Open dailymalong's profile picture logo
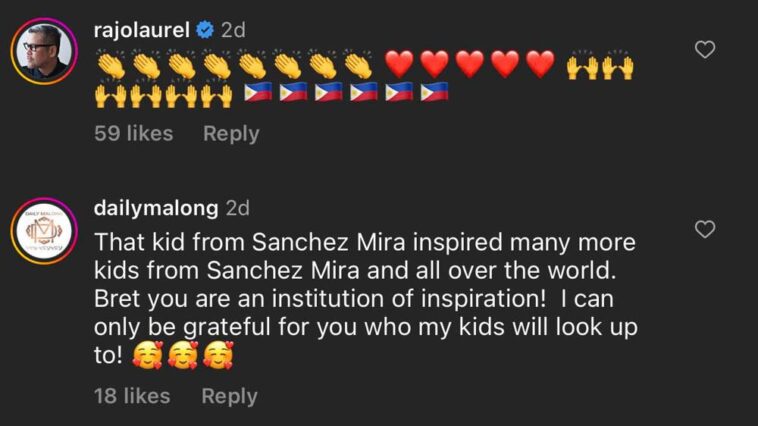758x426 pixels. click(44, 231)
